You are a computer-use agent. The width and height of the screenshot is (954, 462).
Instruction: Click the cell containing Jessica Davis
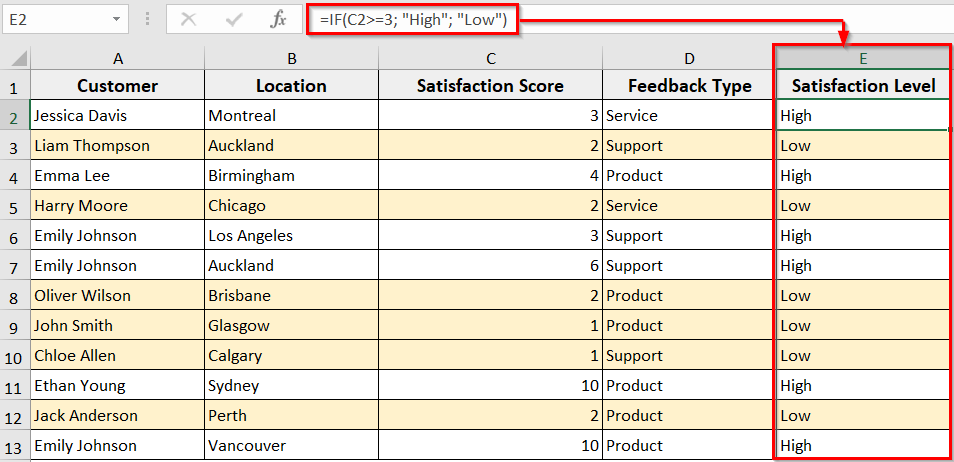click(117, 116)
